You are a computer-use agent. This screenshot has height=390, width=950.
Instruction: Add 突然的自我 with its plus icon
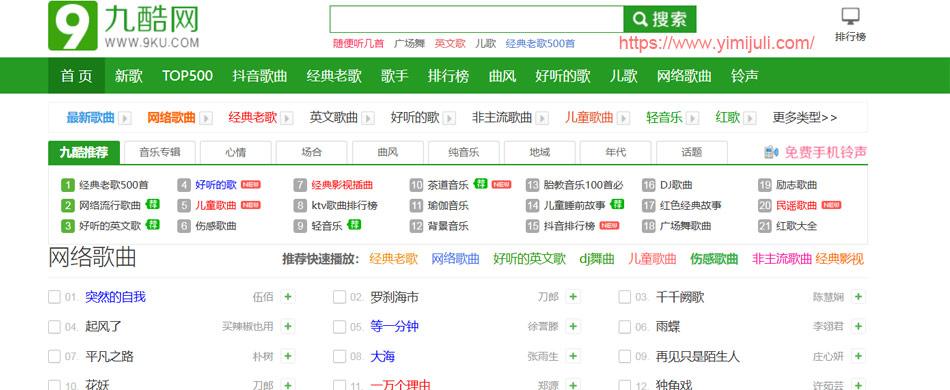coord(288,297)
